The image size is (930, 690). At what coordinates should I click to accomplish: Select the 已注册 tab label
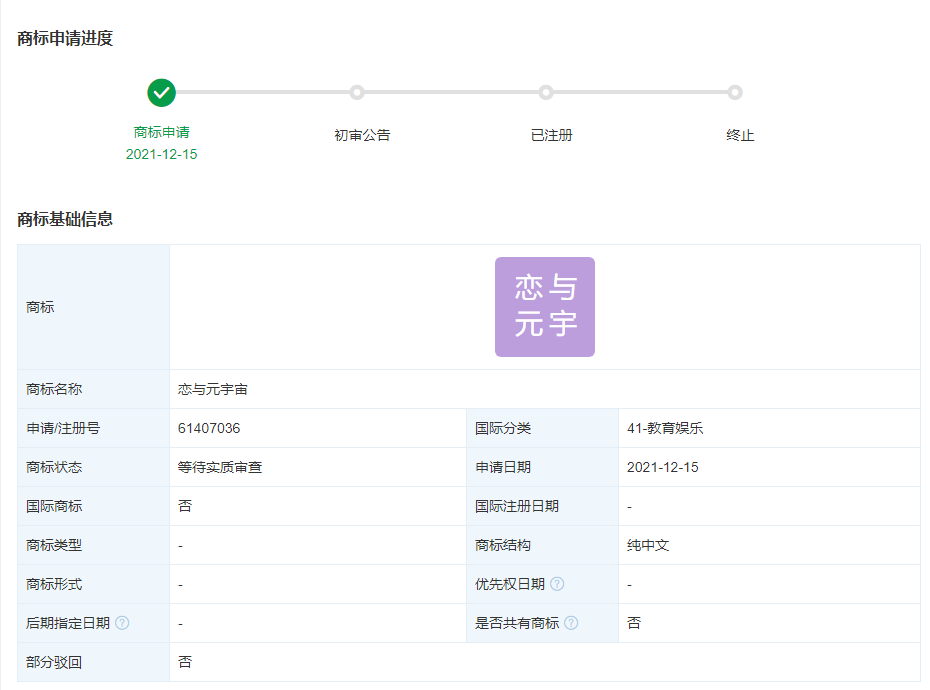545,134
